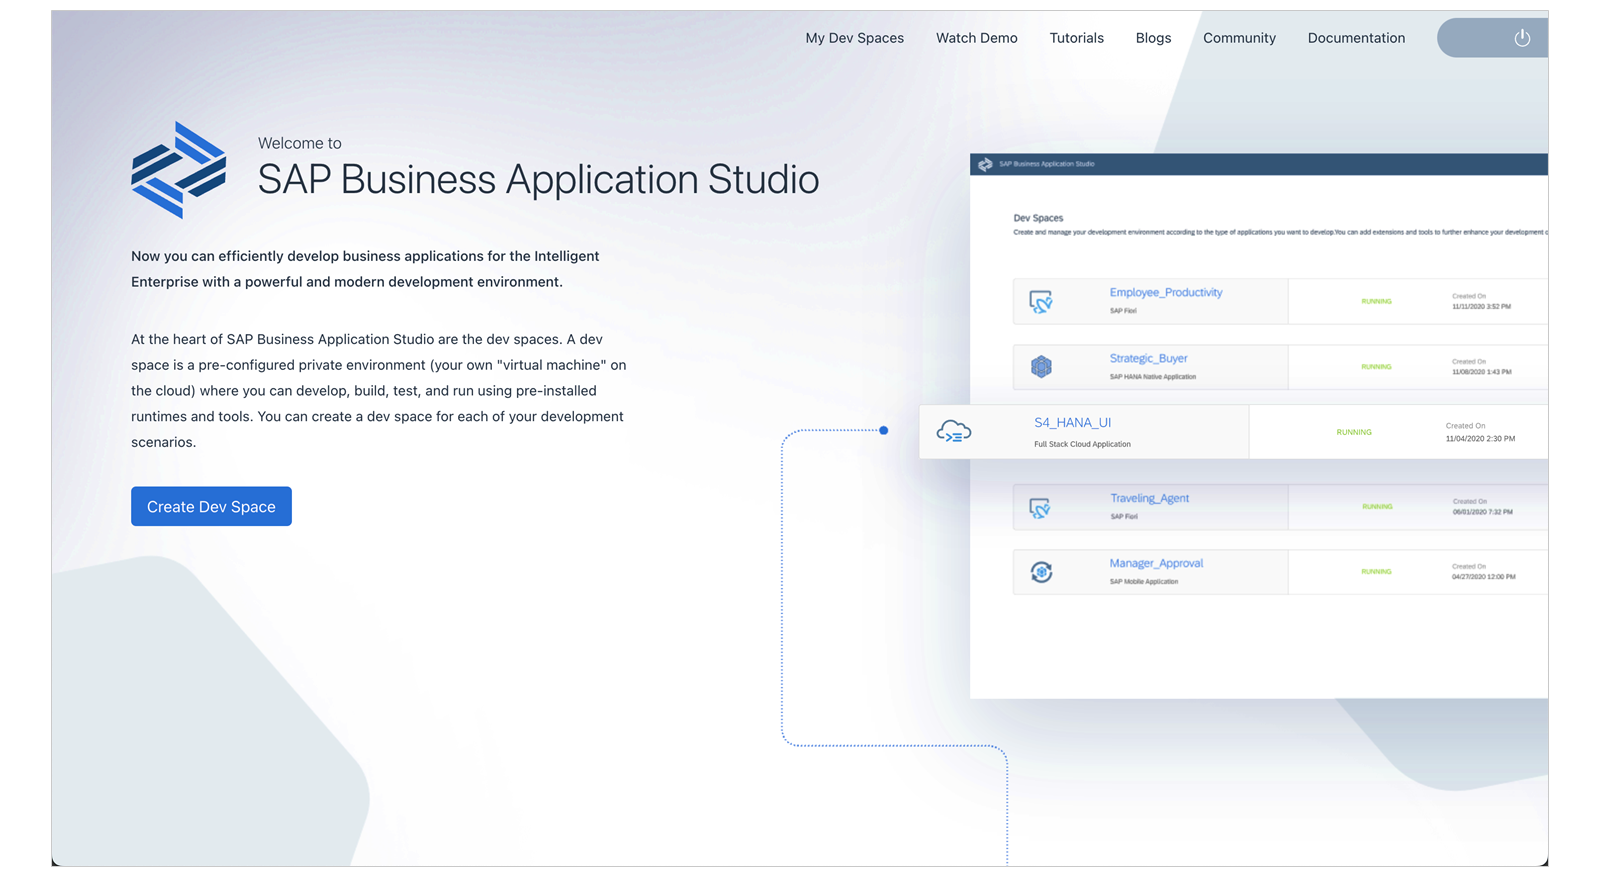Viewport: 1600px width, 877px height.
Task: Click the 'Dev Spaces' heading in the preview
Action: pos(1038,218)
